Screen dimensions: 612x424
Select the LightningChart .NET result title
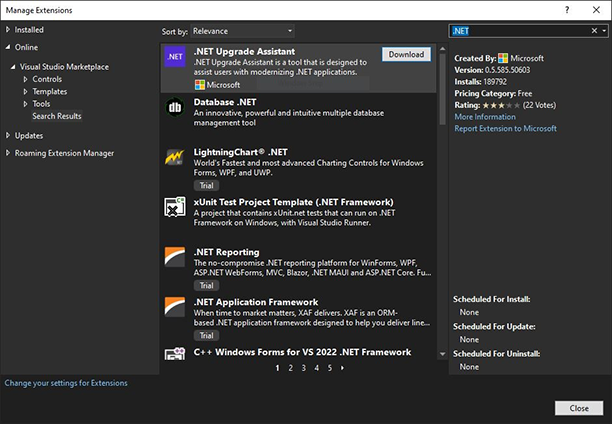(x=240, y=152)
